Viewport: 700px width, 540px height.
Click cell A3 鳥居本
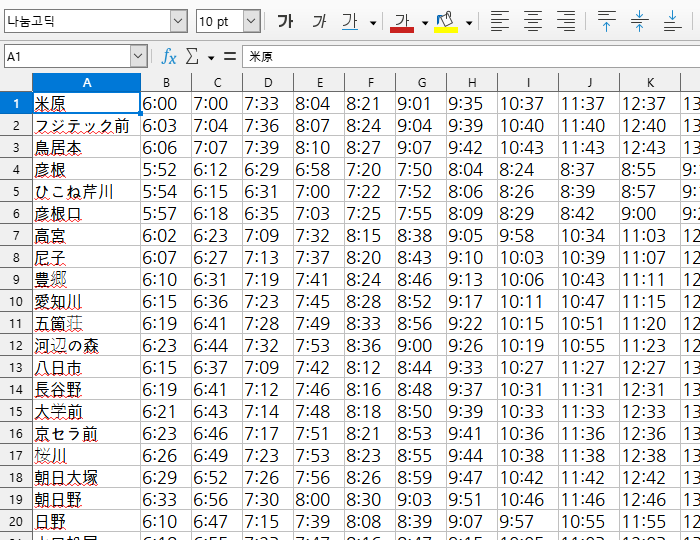[x=87, y=147]
